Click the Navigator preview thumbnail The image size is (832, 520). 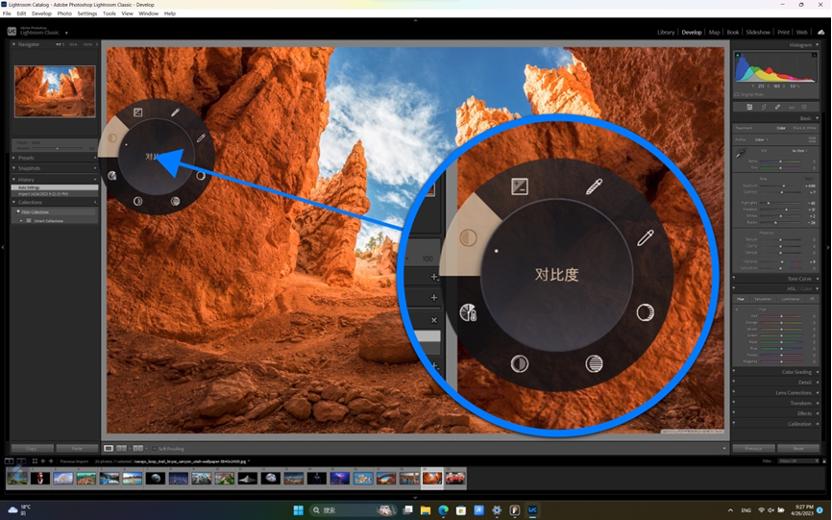coord(55,91)
